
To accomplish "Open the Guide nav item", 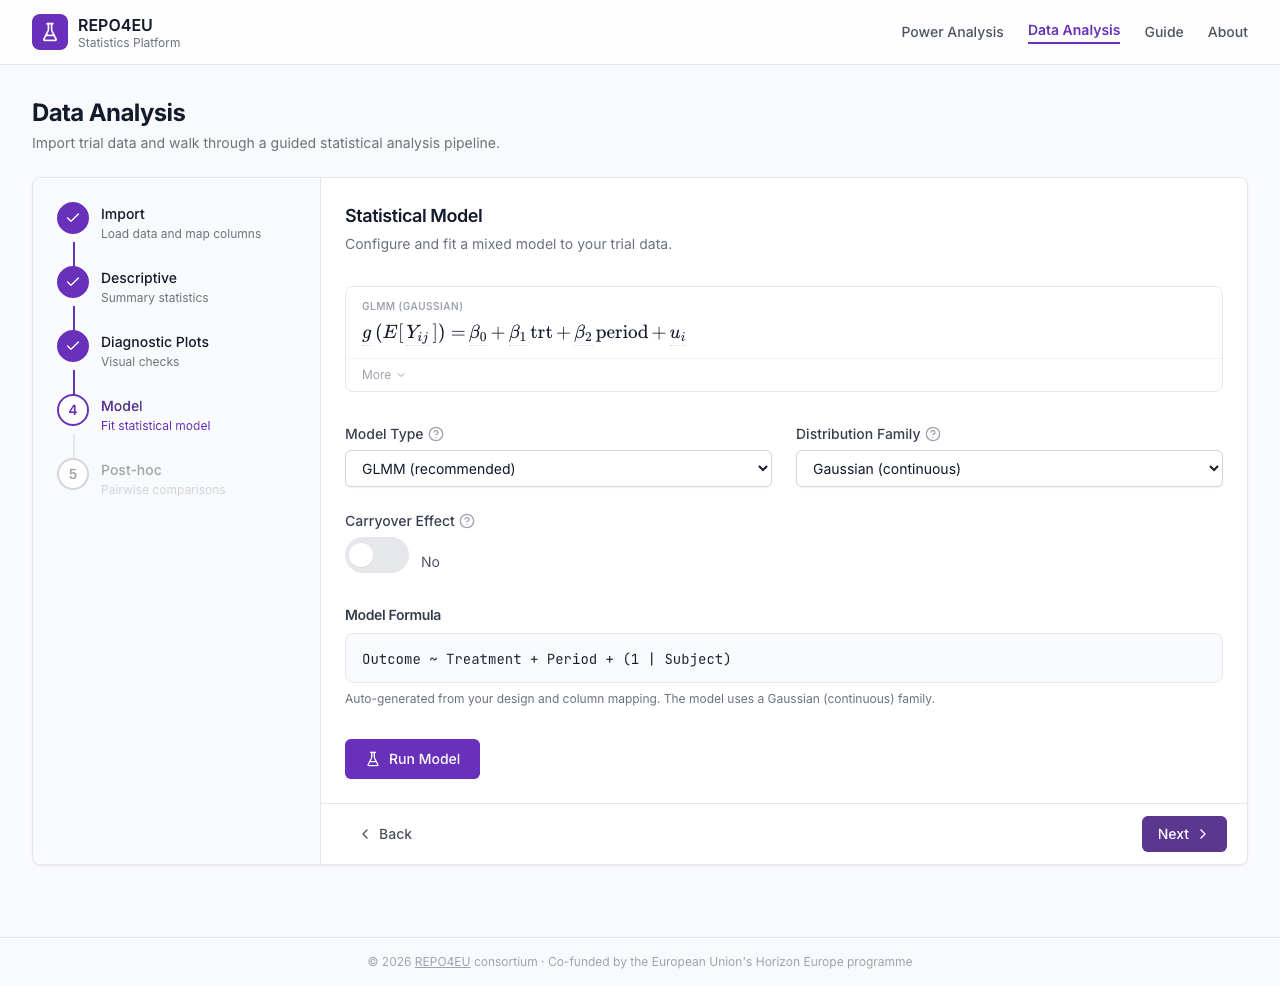I will pos(1164,32).
